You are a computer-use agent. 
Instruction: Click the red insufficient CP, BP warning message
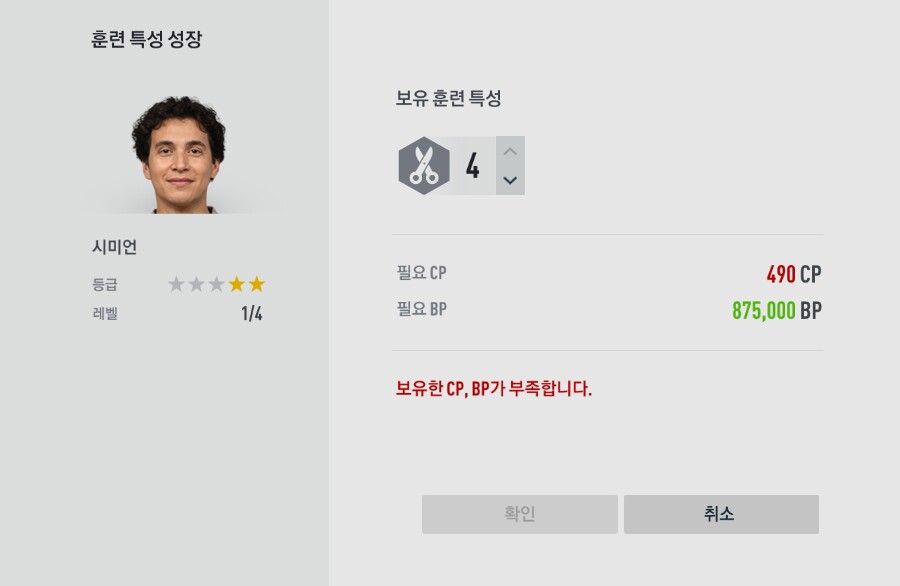[x=494, y=388]
